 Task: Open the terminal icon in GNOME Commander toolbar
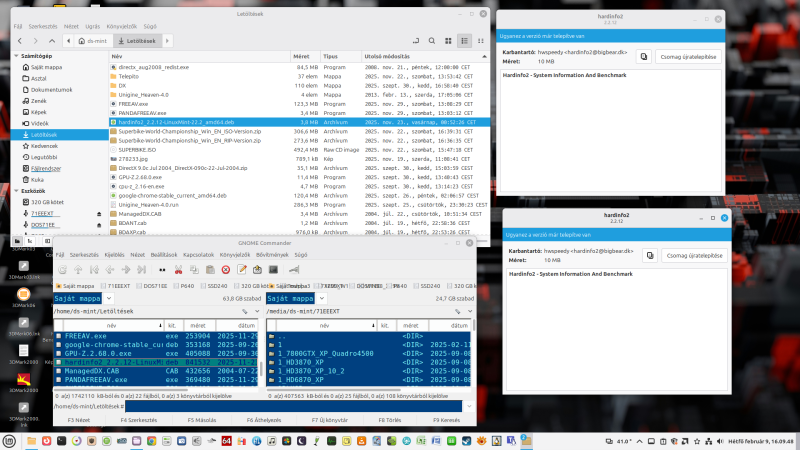(273, 269)
